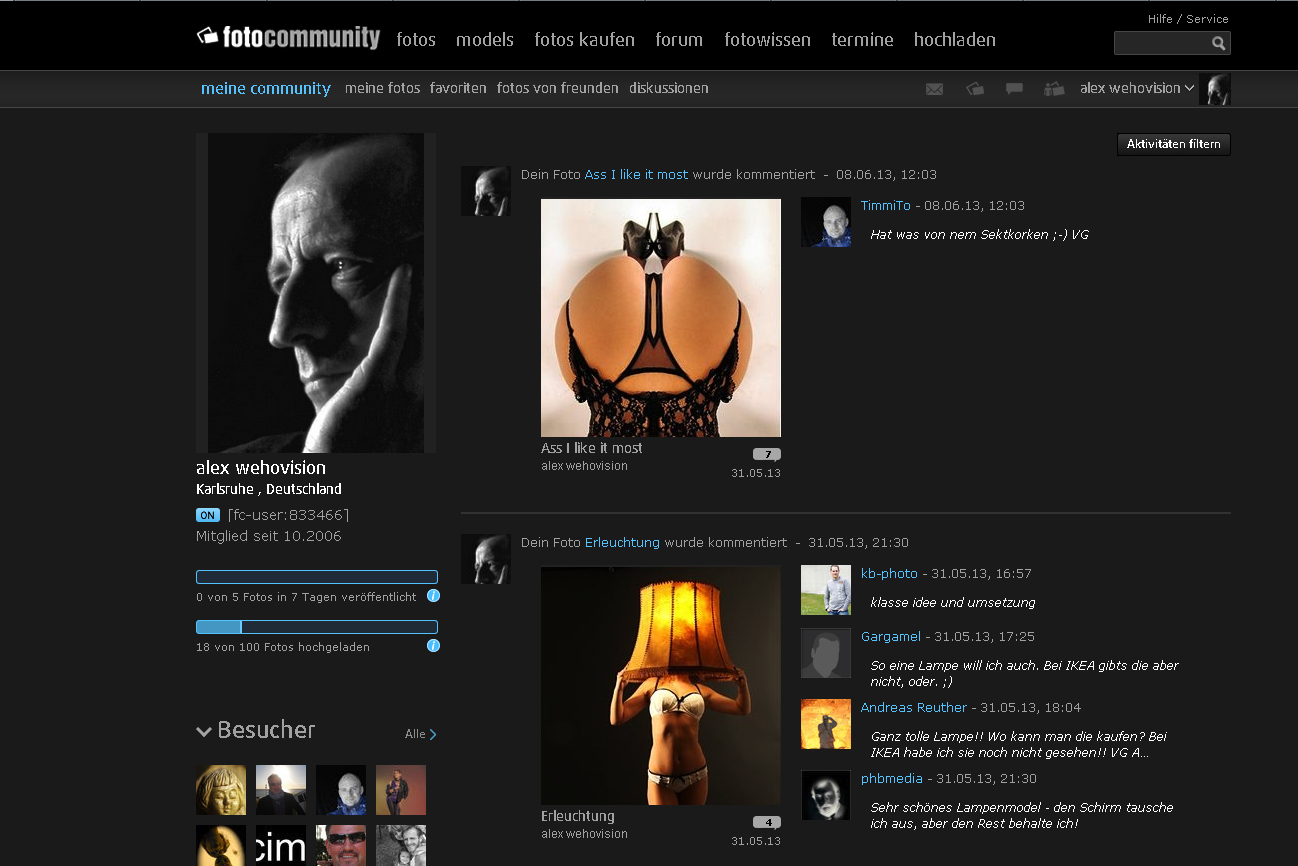Open the comments speech bubble icon
This screenshot has height=866, width=1298.
point(1014,89)
